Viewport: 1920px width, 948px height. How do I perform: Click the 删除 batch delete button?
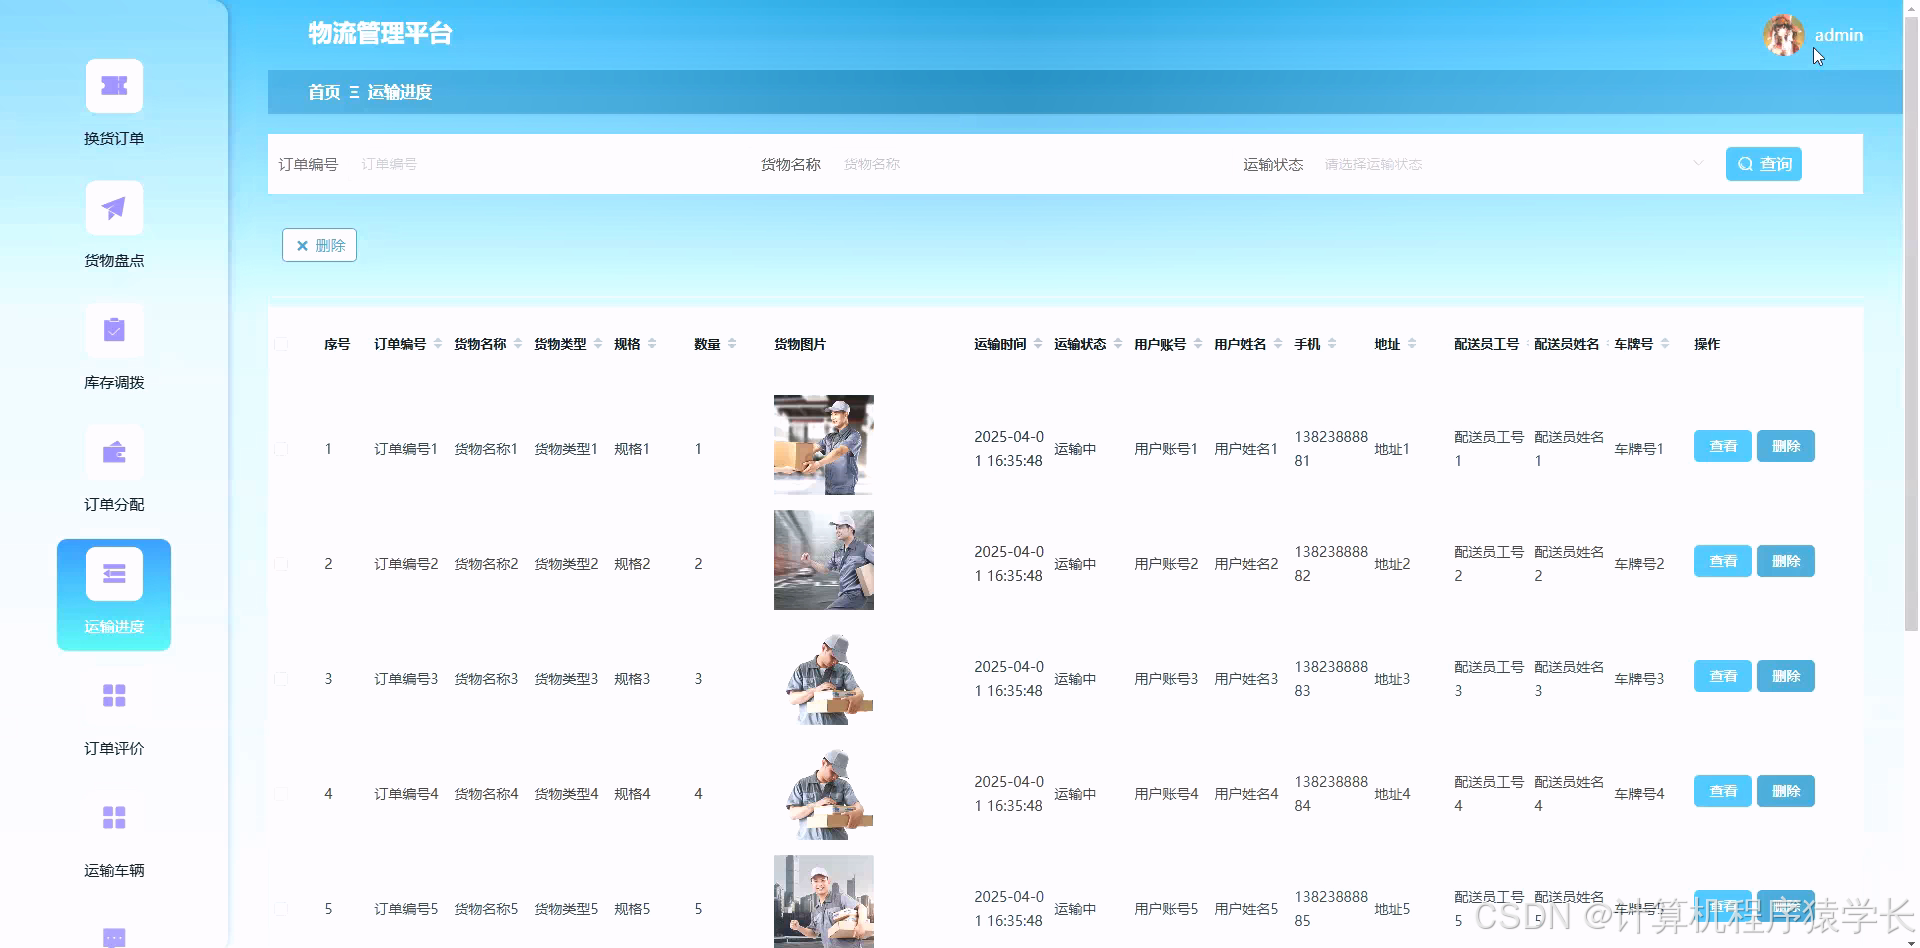point(319,245)
